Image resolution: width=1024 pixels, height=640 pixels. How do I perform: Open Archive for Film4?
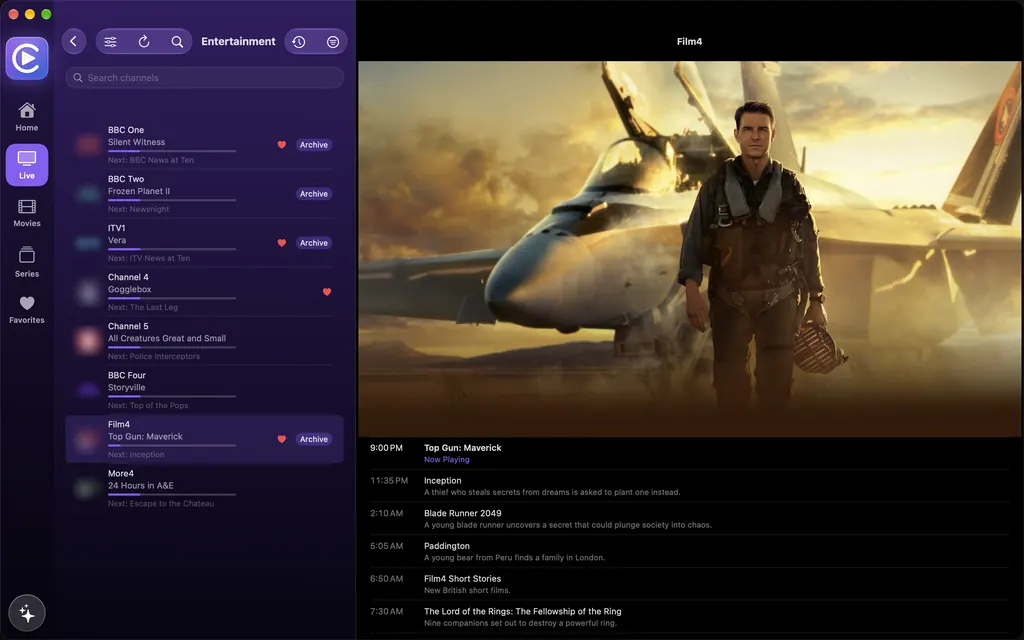click(313, 440)
